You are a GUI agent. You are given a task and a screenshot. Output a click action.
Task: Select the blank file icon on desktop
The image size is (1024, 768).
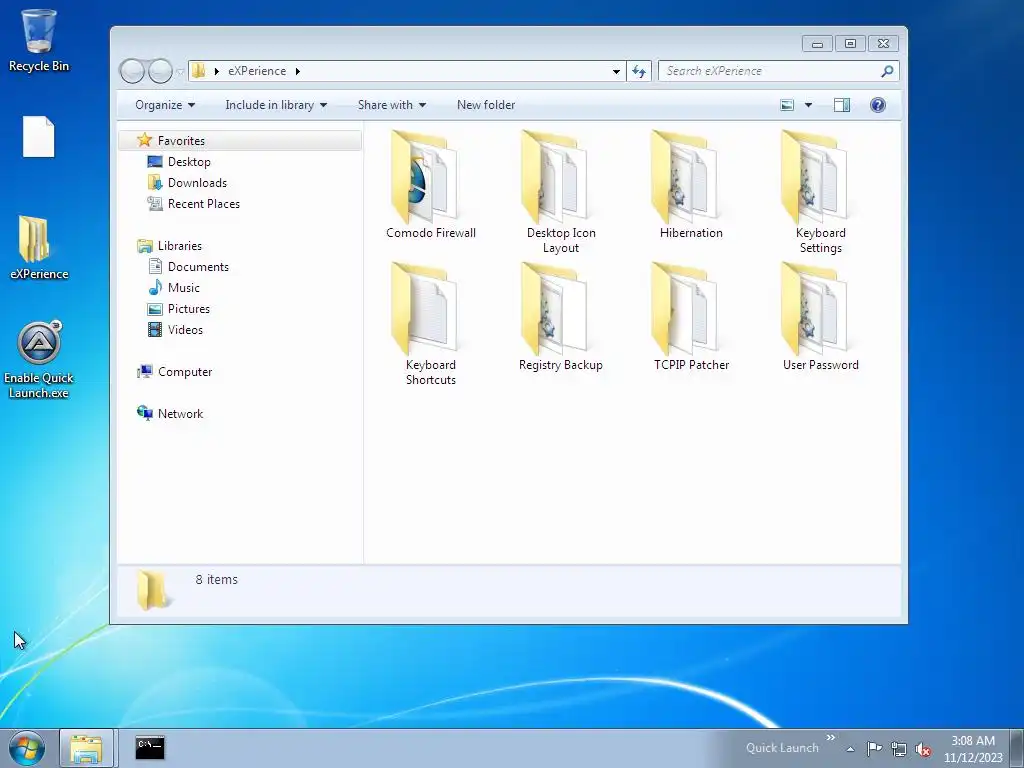tap(39, 136)
